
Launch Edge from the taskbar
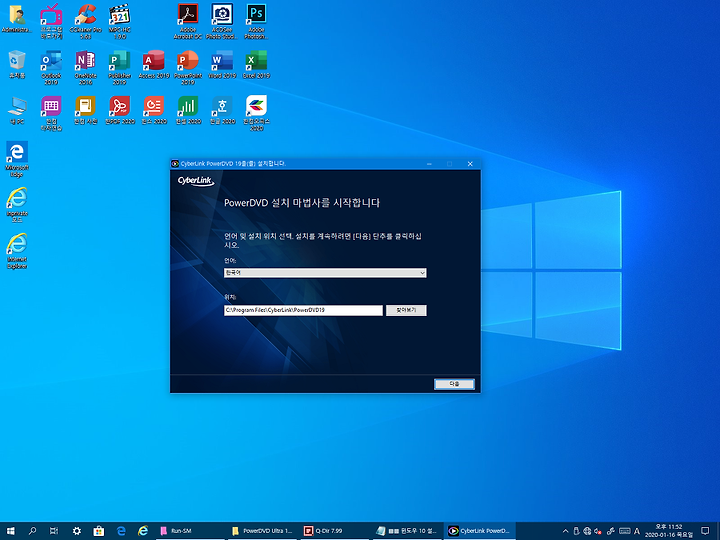pos(121,531)
